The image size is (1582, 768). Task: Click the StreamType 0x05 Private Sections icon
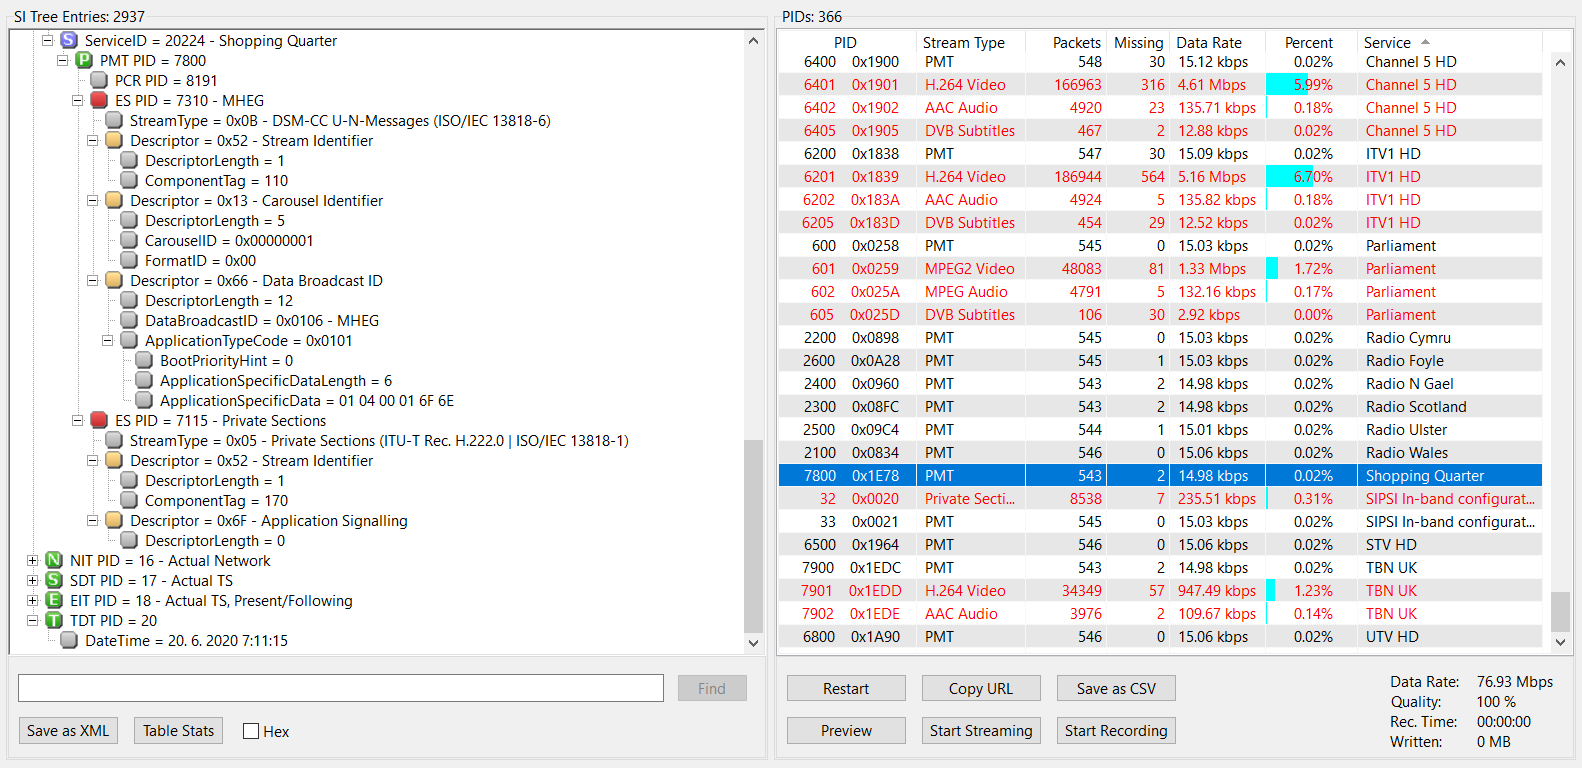tap(114, 440)
